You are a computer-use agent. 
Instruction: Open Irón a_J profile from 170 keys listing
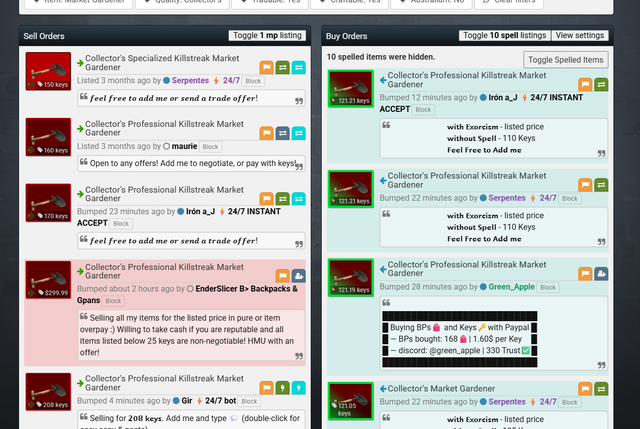tap(200, 211)
